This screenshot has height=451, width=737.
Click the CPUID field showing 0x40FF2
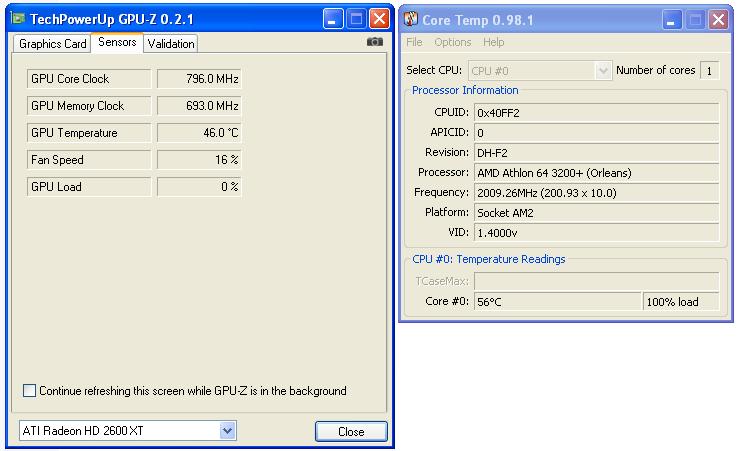click(x=596, y=113)
